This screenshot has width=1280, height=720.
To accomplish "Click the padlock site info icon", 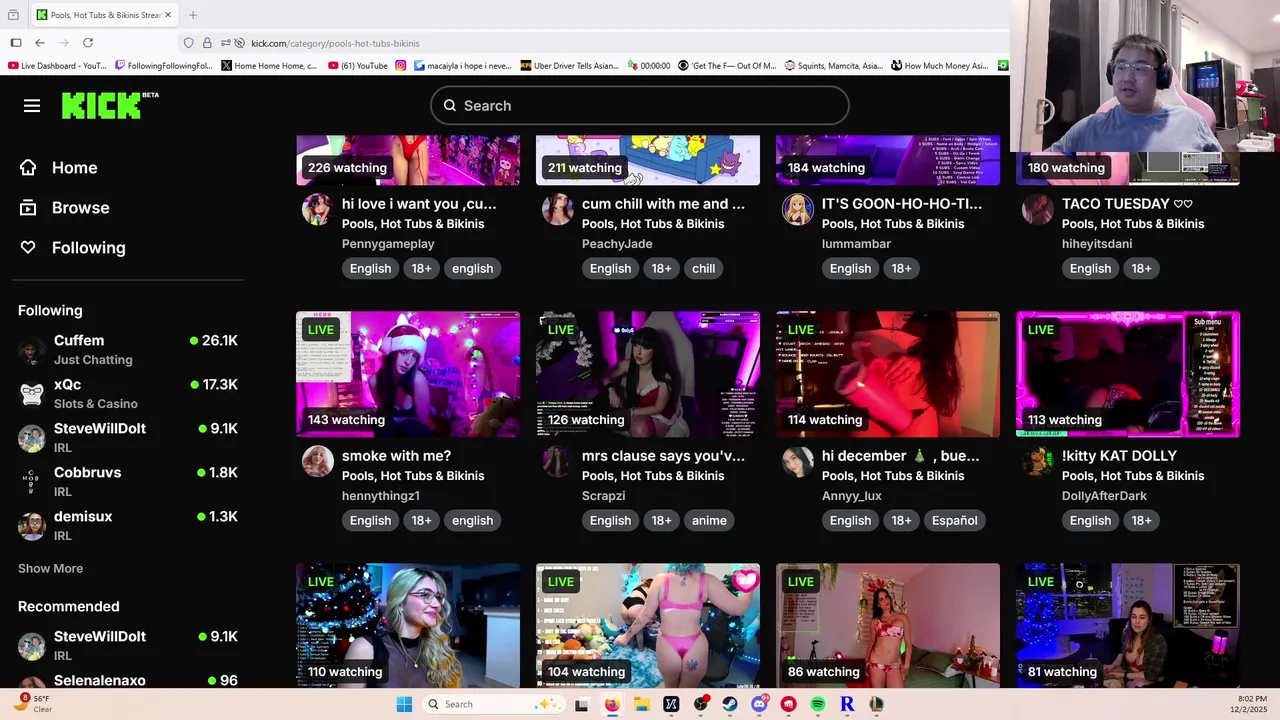I will (x=207, y=43).
